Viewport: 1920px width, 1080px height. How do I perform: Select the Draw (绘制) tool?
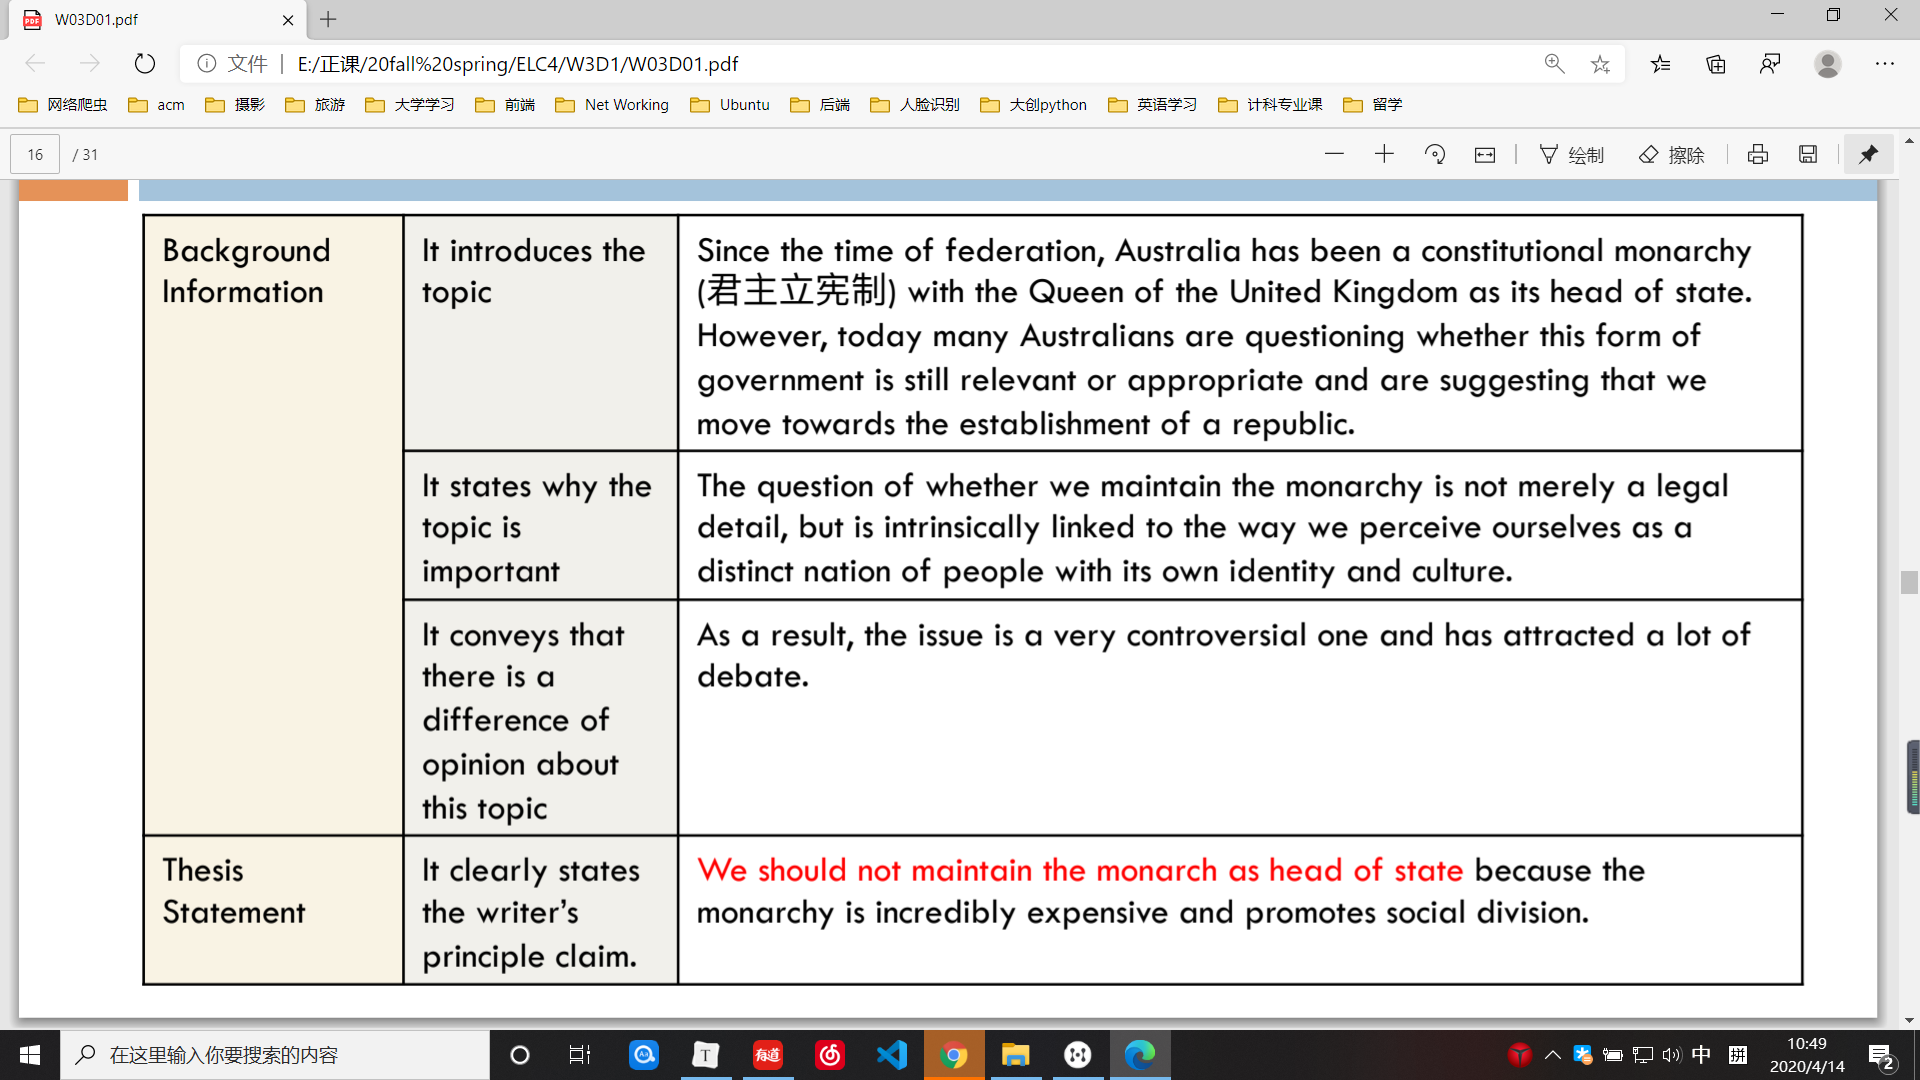pyautogui.click(x=1571, y=154)
